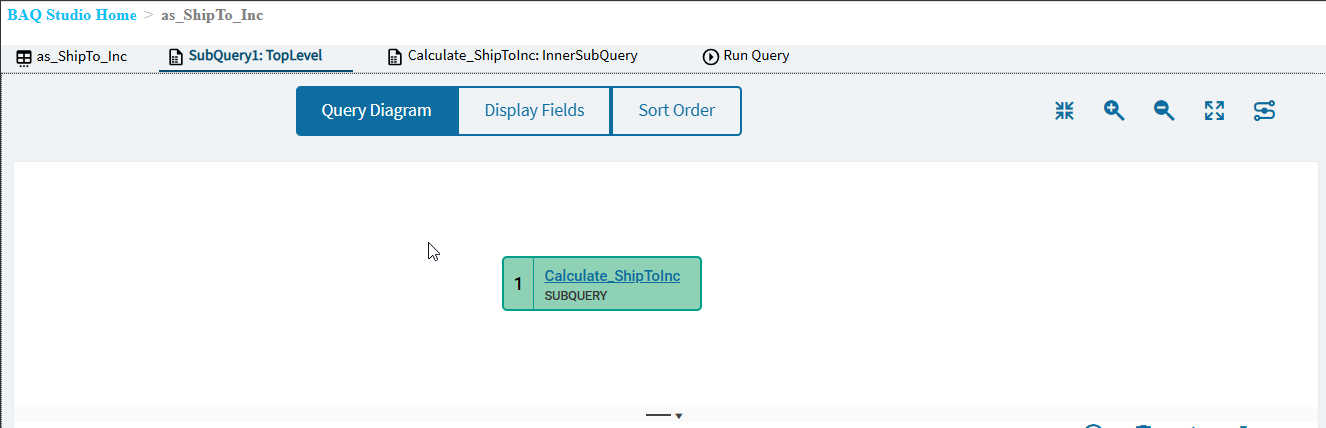1326x428 pixels.
Task: Click the horizontal splitter handle bar
Action: (658, 415)
